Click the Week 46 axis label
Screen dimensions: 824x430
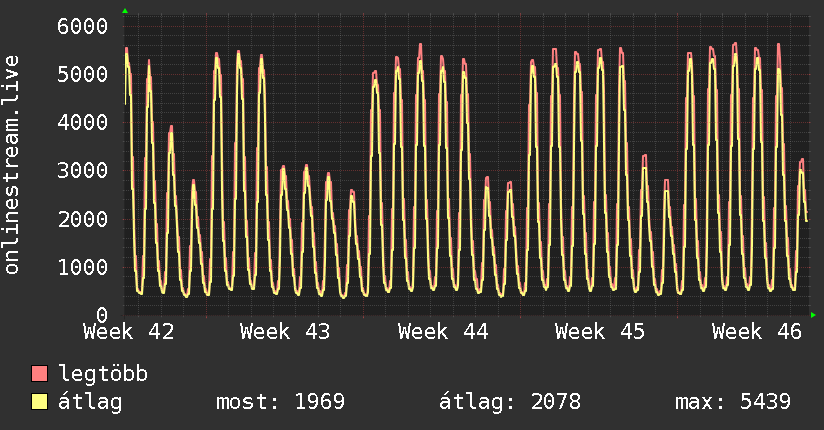pos(757,332)
